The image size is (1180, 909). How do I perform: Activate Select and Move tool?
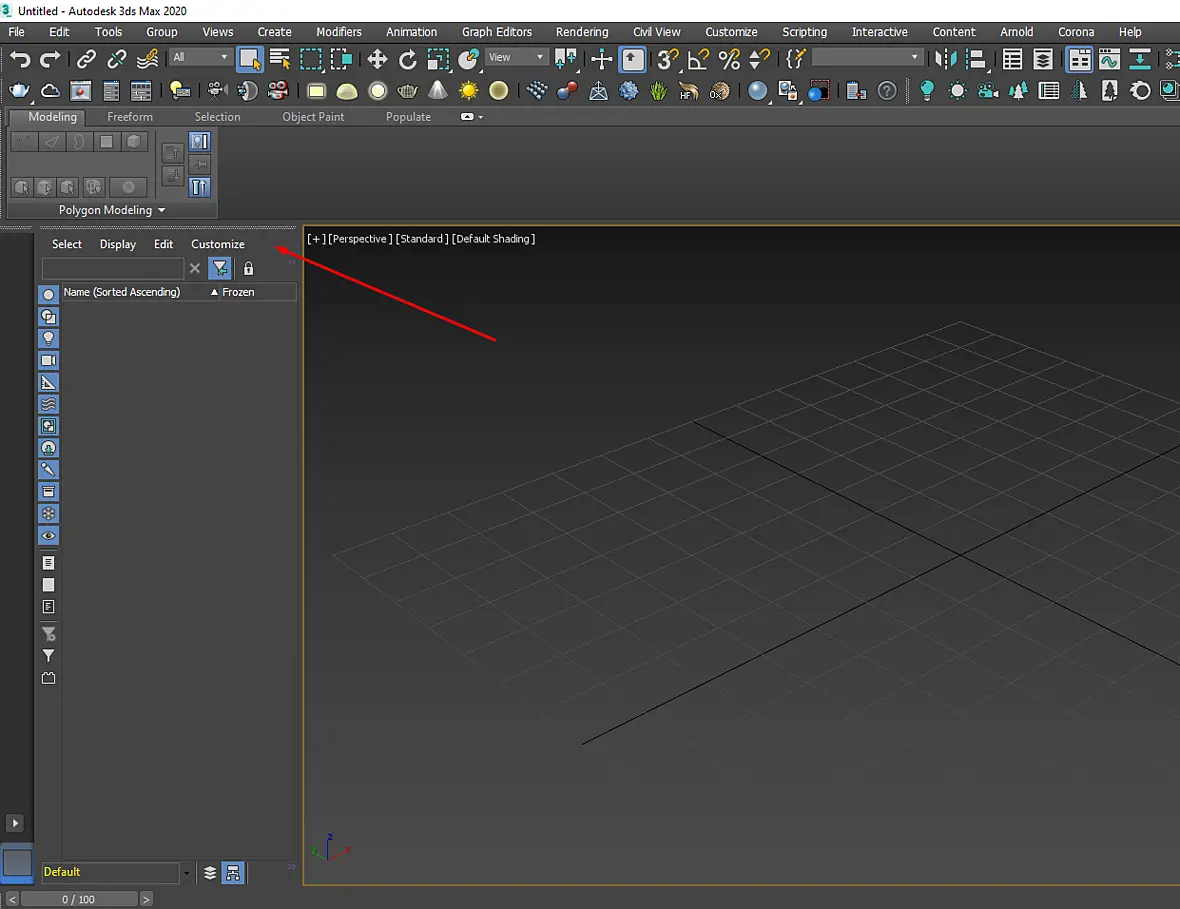click(377, 59)
